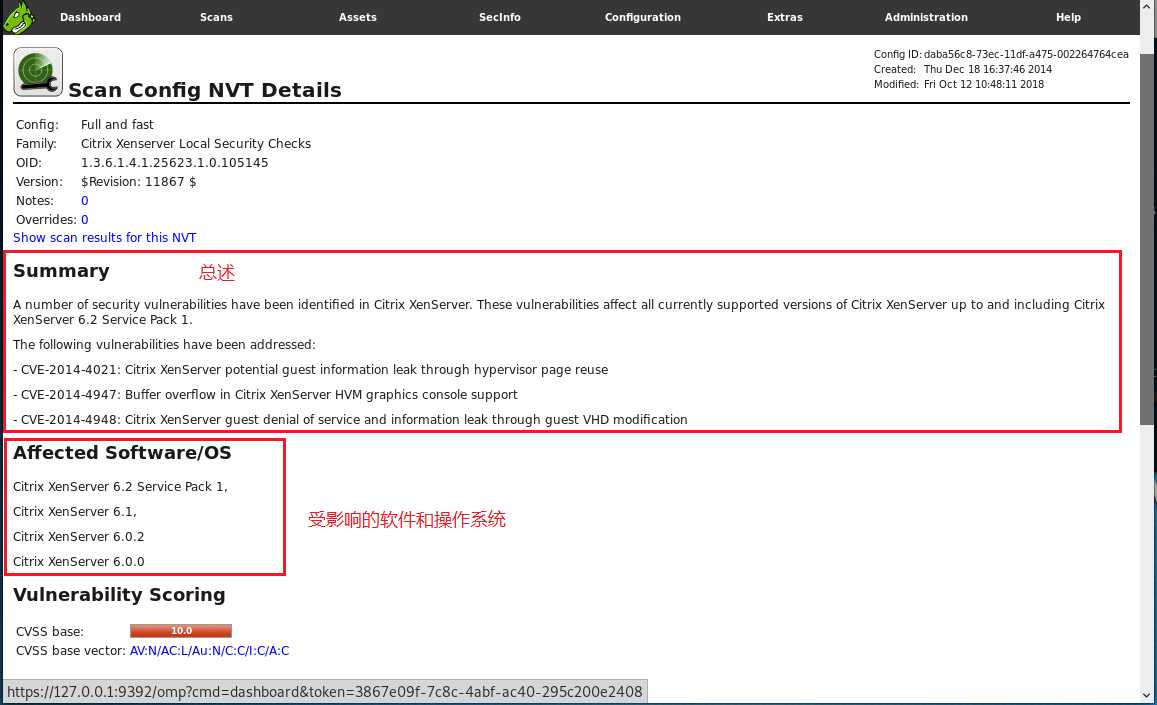Image resolution: width=1157 pixels, height=705 pixels.
Task: Click the 'Summary' heading
Action: 61,271
